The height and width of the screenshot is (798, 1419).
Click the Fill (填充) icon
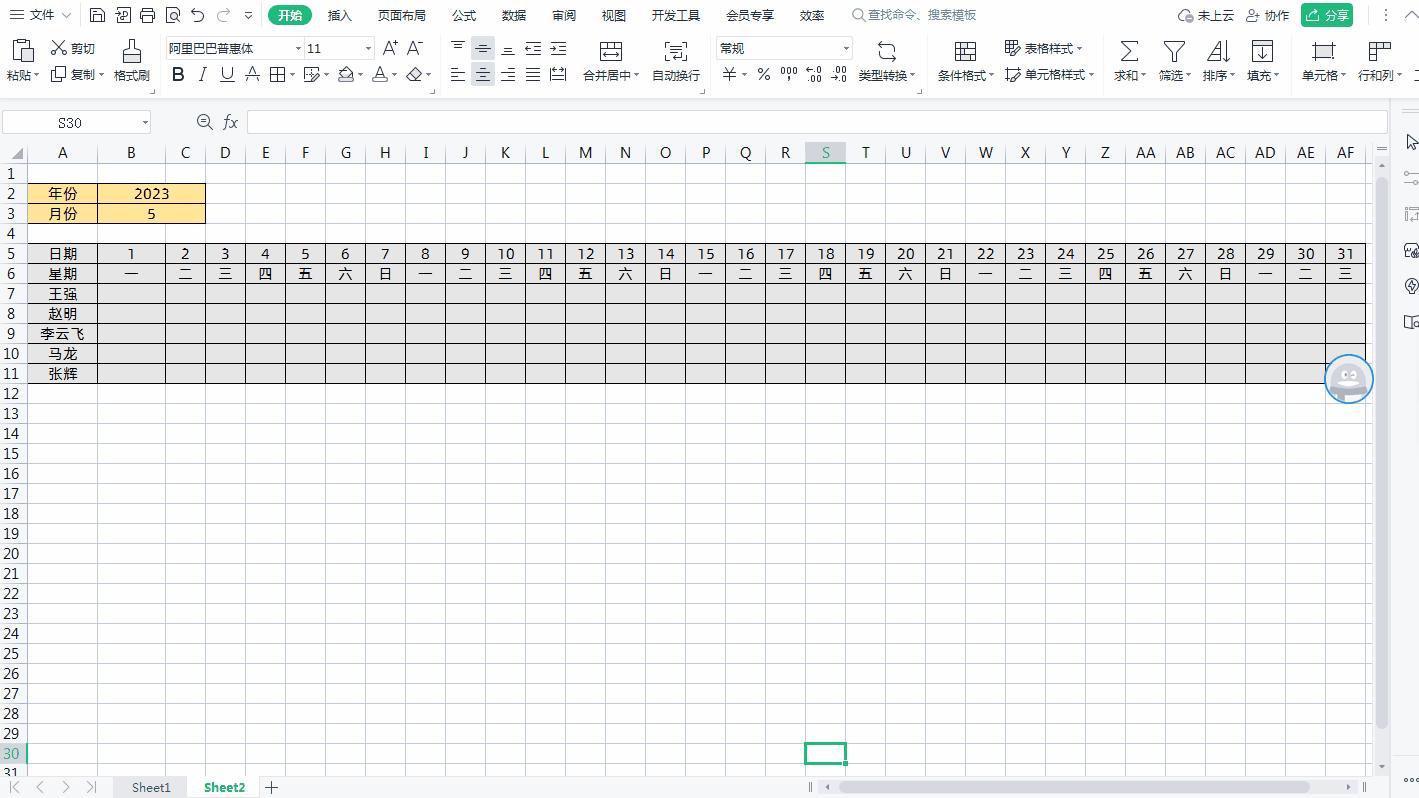(1262, 51)
